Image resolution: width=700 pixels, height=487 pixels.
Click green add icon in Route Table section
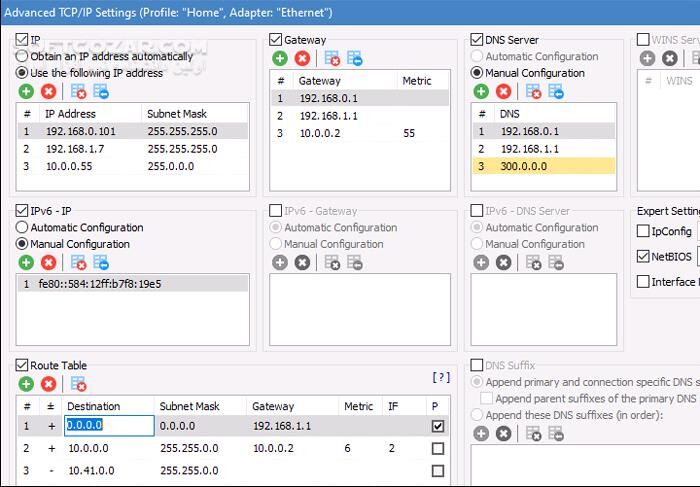[26, 384]
